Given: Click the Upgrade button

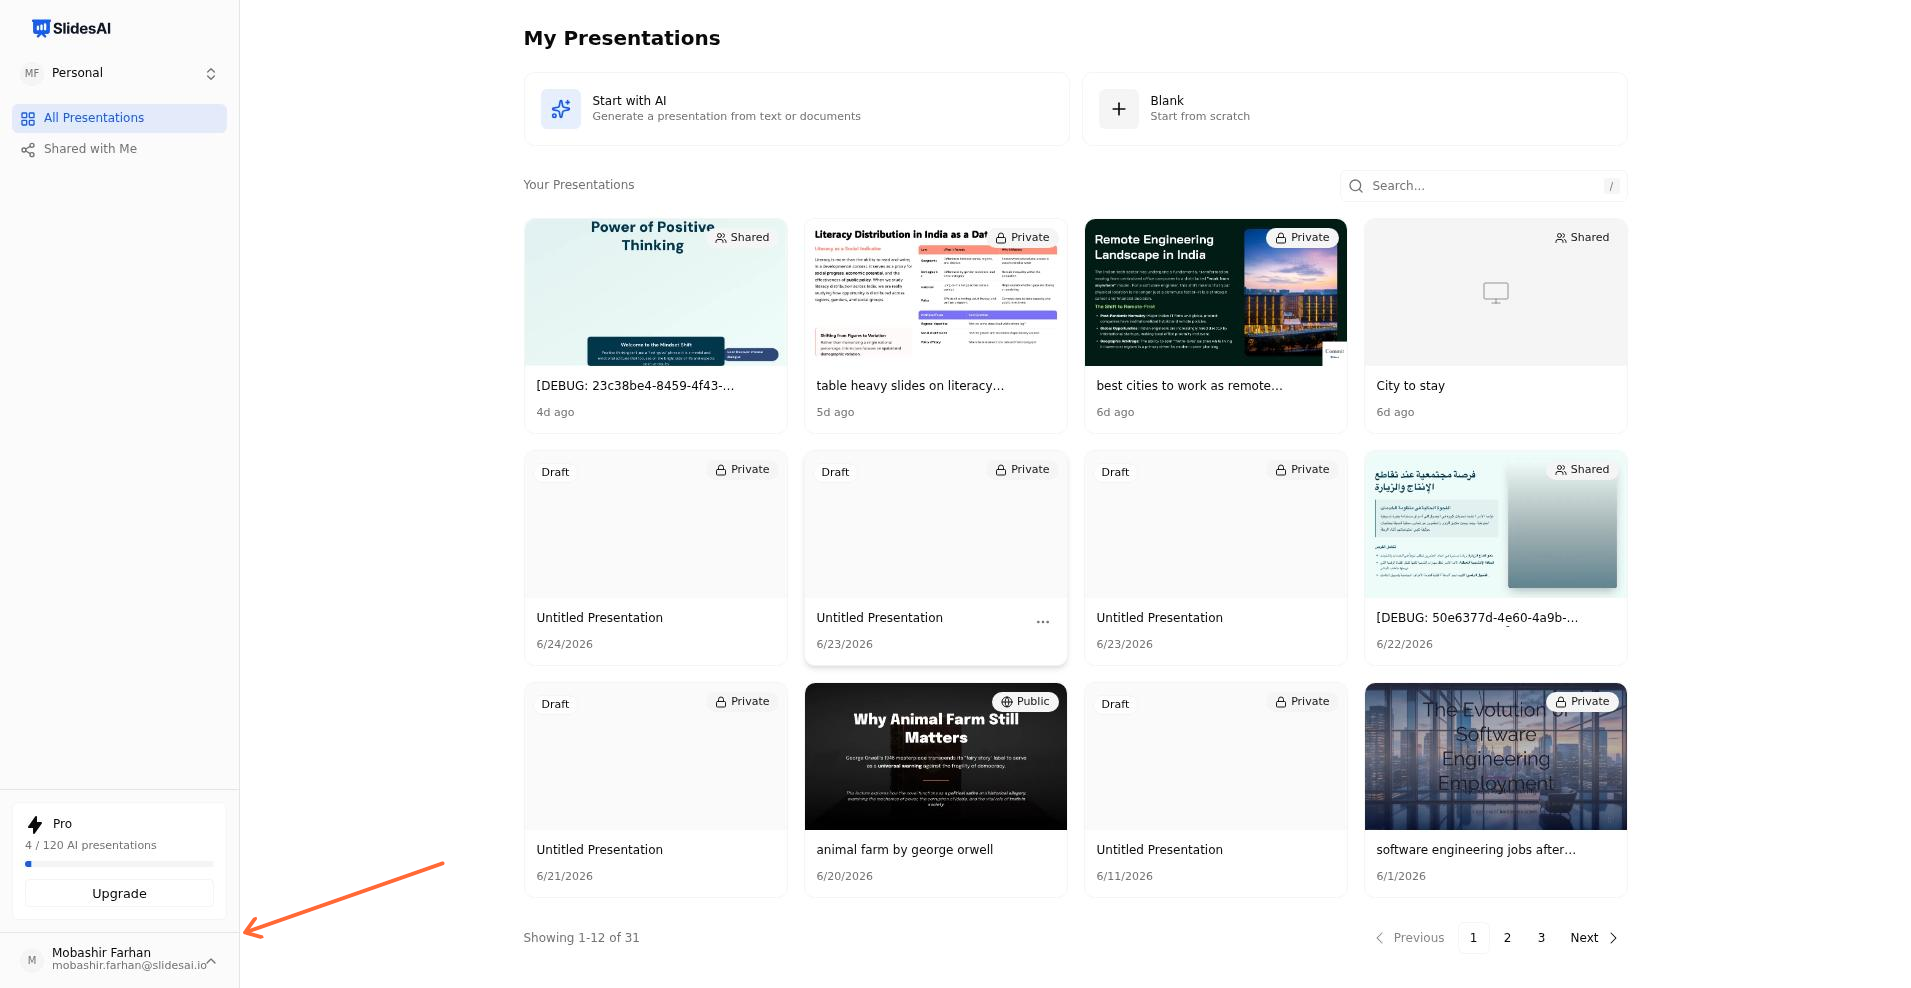Looking at the screenshot, I should pyautogui.click(x=119, y=894).
